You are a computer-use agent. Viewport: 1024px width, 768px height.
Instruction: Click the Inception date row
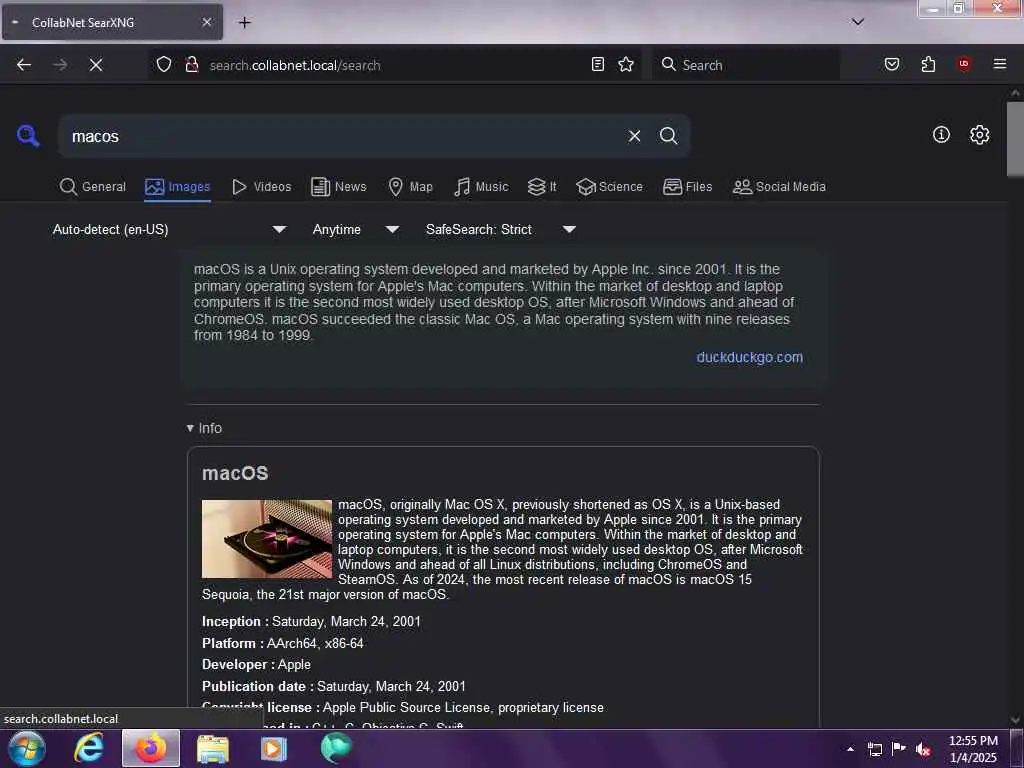pos(312,622)
